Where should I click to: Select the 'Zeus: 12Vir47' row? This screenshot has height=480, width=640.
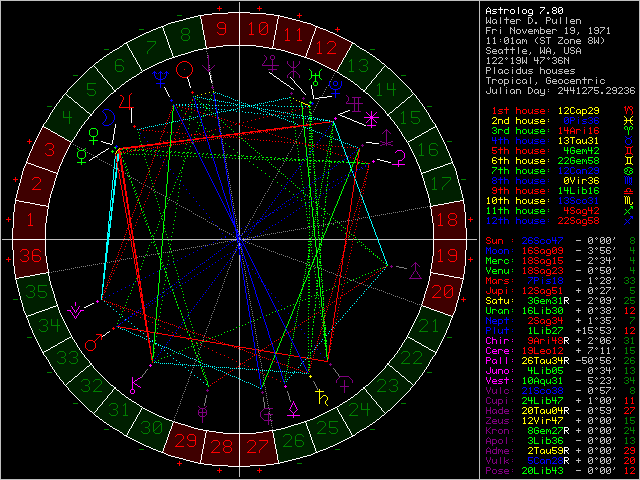pos(560,421)
